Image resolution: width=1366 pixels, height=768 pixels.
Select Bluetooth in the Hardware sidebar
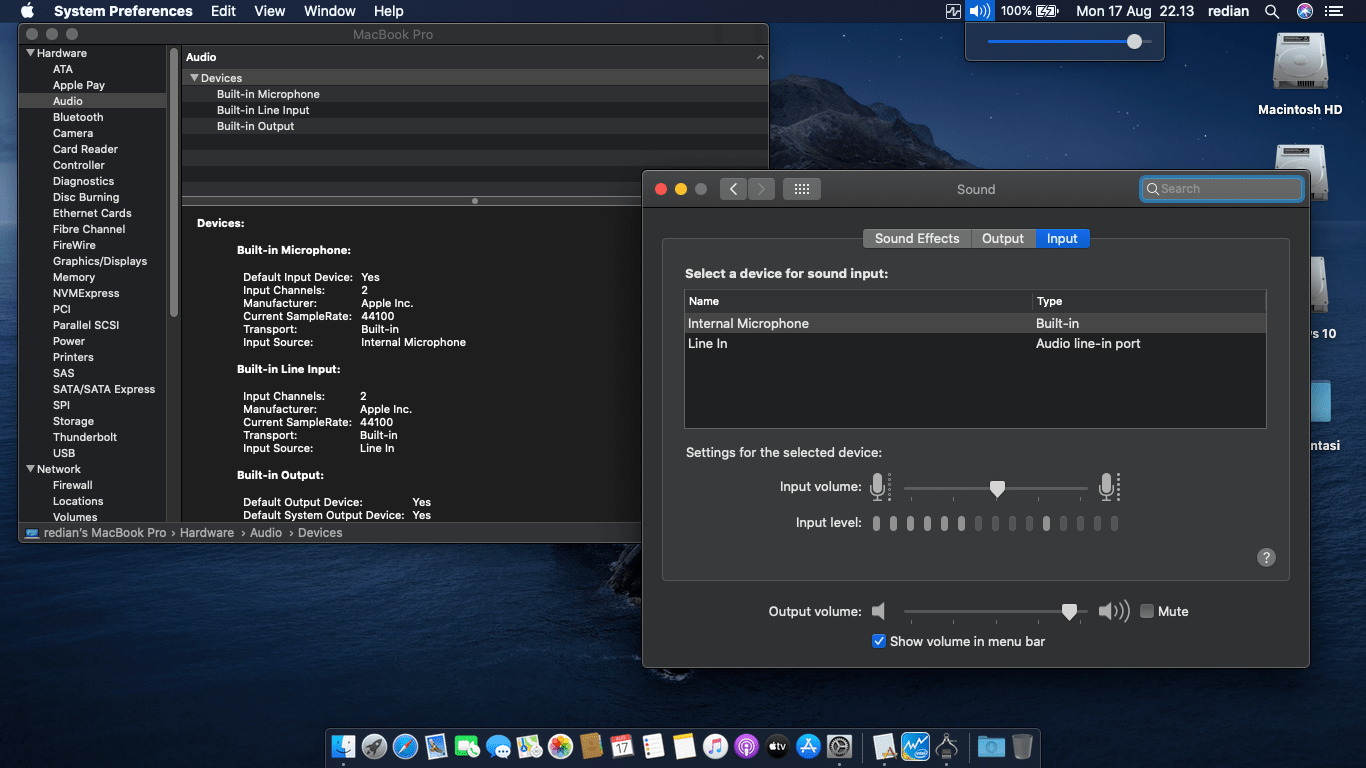[x=78, y=117]
